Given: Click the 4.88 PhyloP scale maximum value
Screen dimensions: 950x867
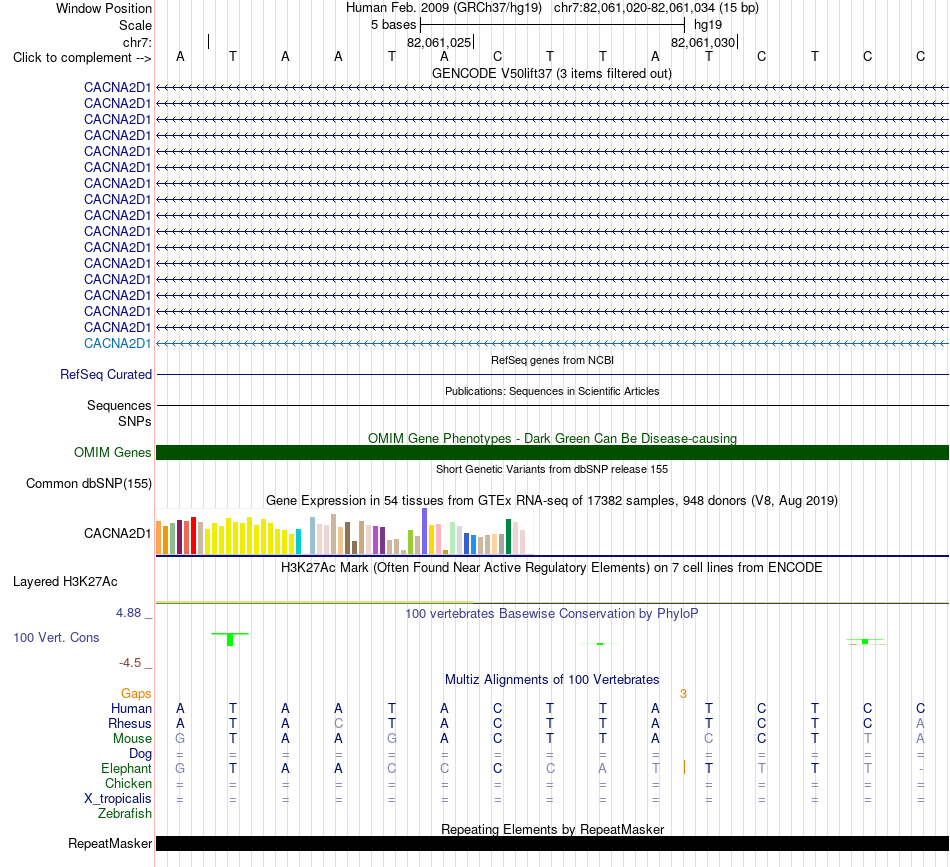Looking at the screenshot, I should 128,613.
